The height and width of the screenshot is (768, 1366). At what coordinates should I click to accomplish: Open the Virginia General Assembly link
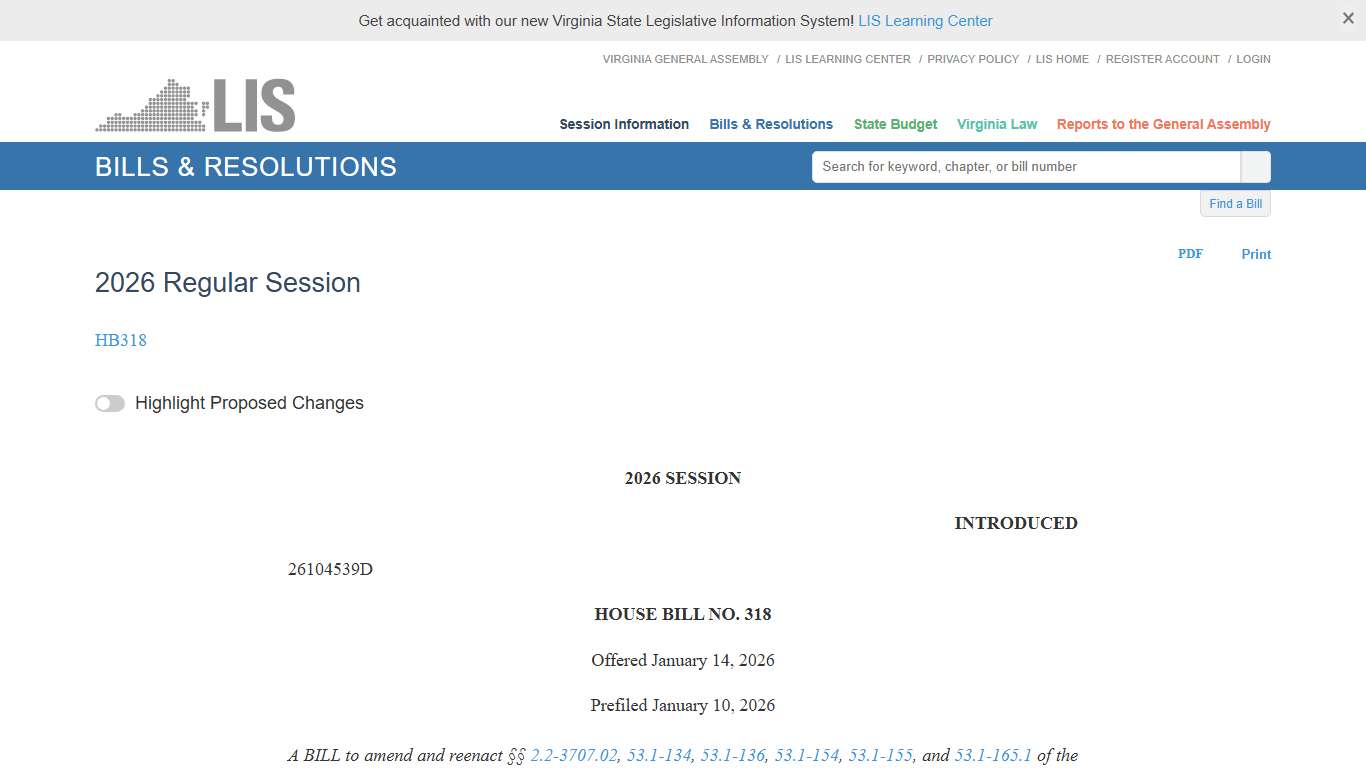[684, 59]
